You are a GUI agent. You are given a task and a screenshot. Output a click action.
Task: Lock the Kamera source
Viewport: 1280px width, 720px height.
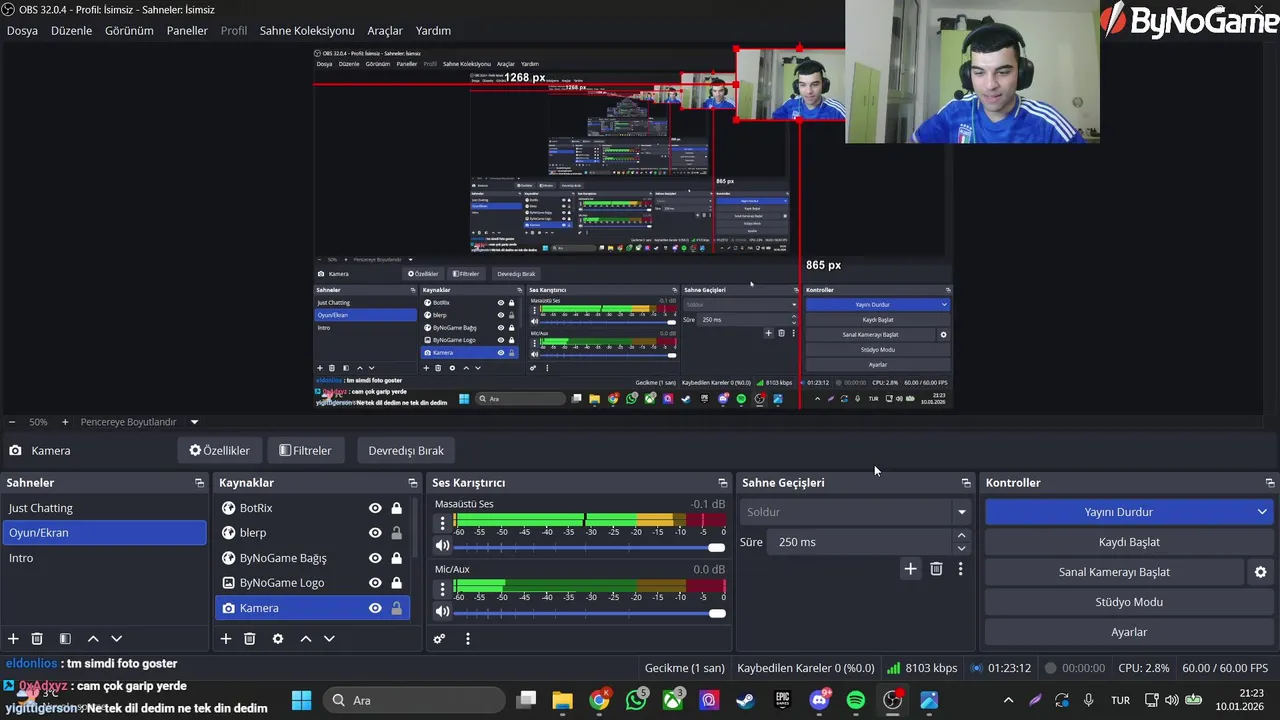(396, 608)
